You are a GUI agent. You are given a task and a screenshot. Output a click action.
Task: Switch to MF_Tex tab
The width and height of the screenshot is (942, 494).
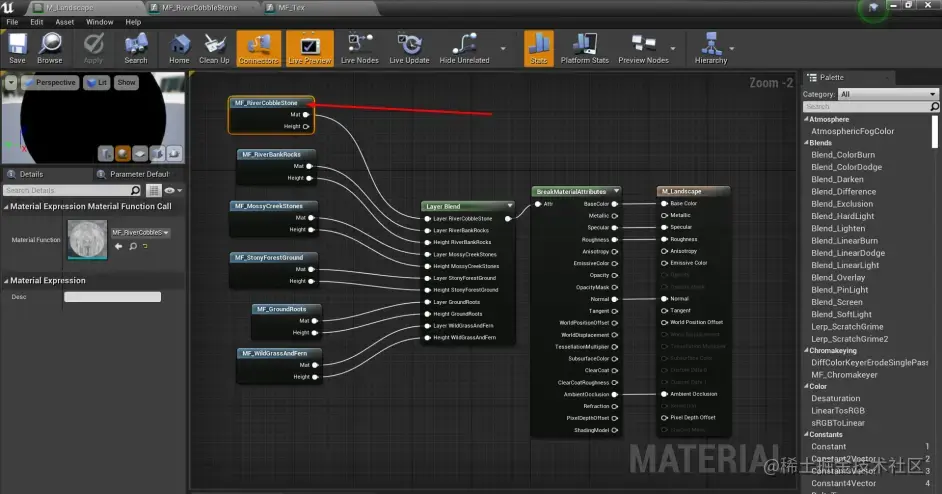291,8
